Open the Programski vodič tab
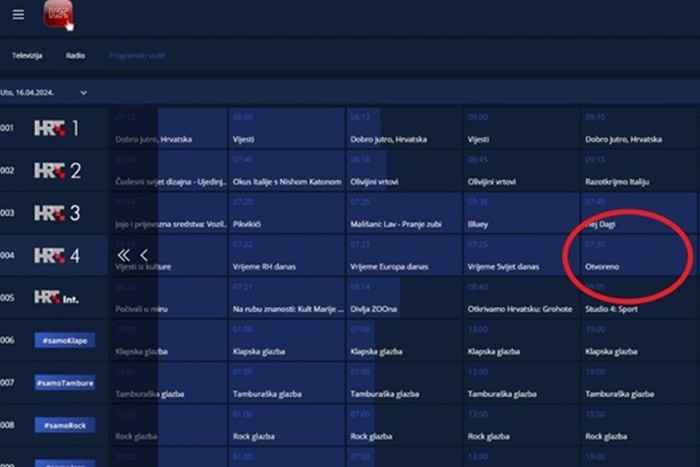Screen dimensions: 700x467 (137, 56)
